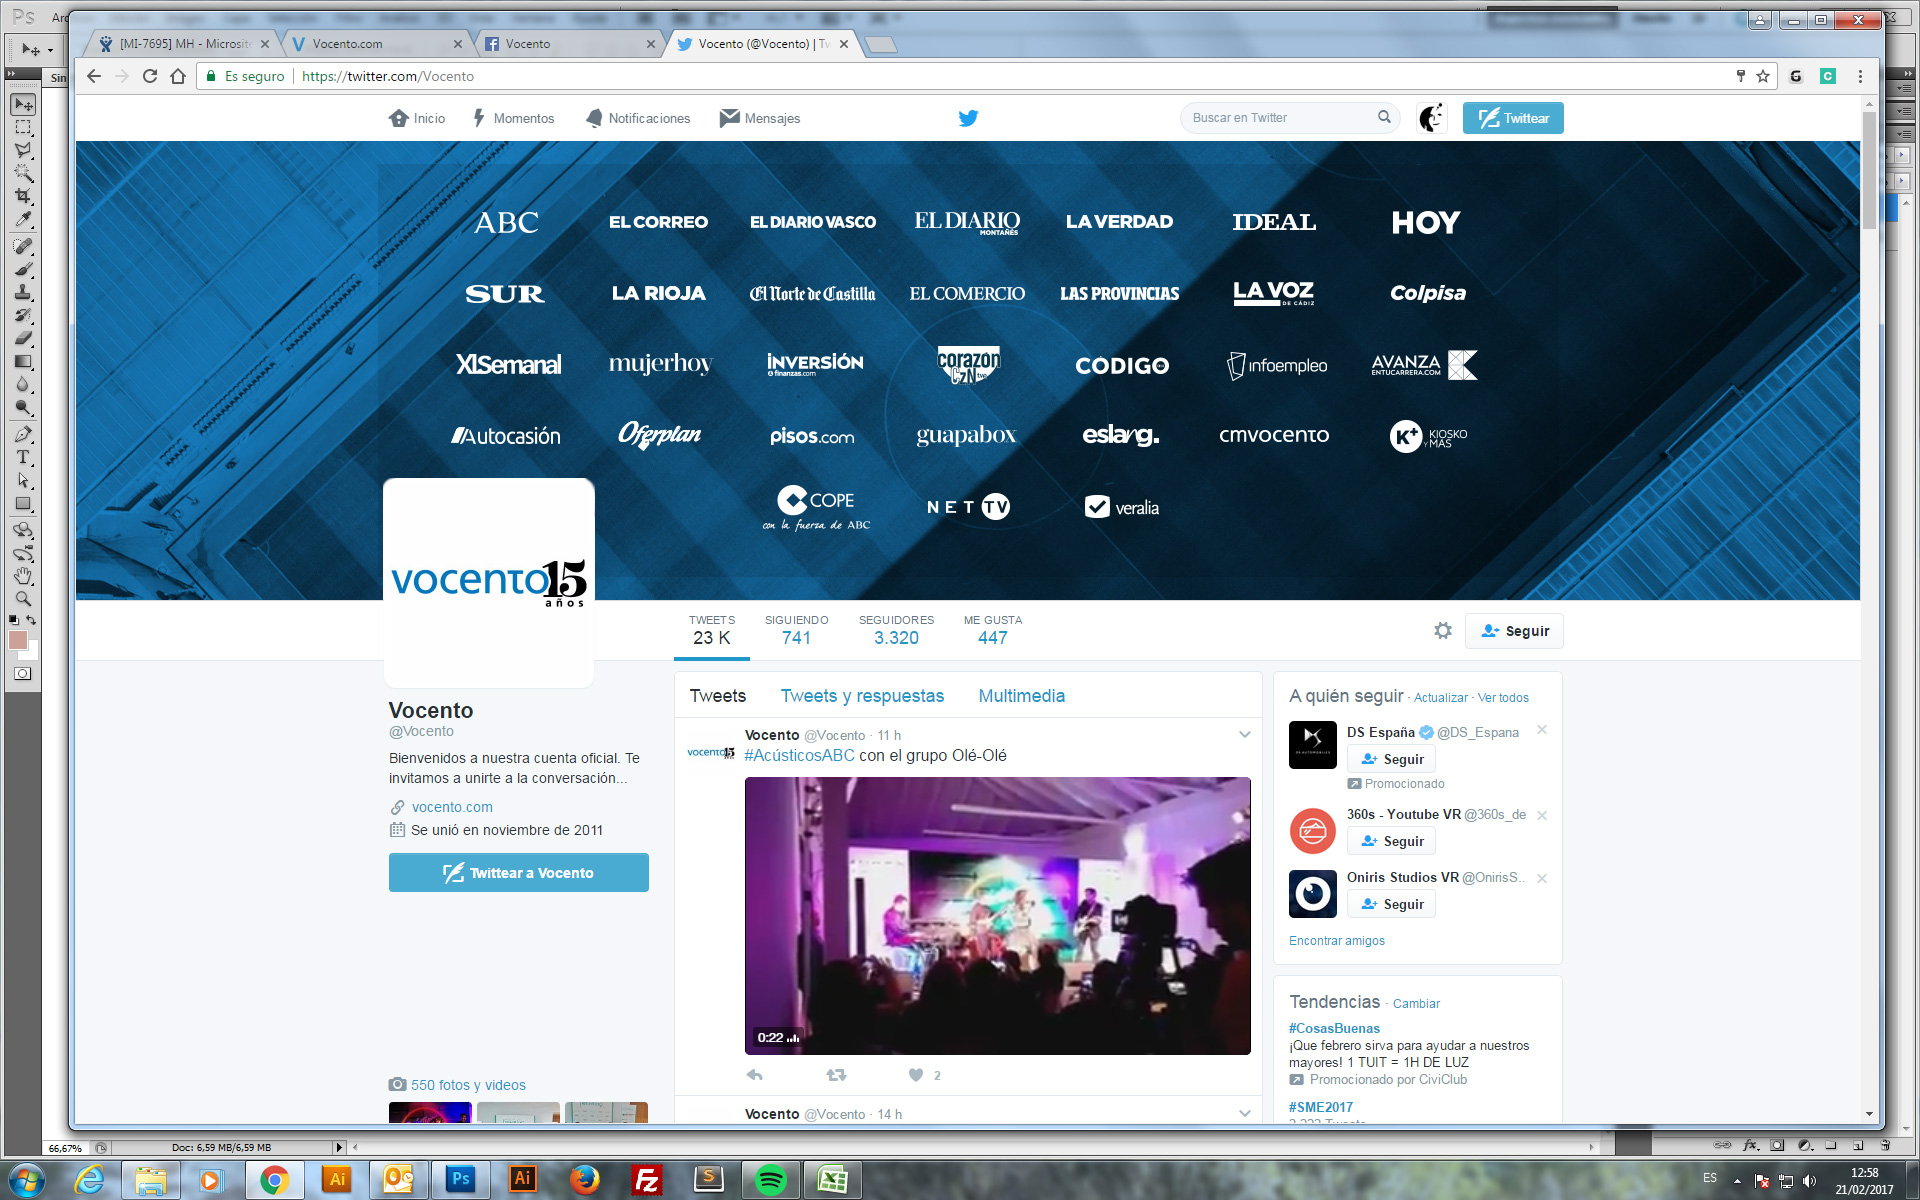Select the Hand tool in Photoshop
The height and width of the screenshot is (1200, 1920).
point(23,576)
